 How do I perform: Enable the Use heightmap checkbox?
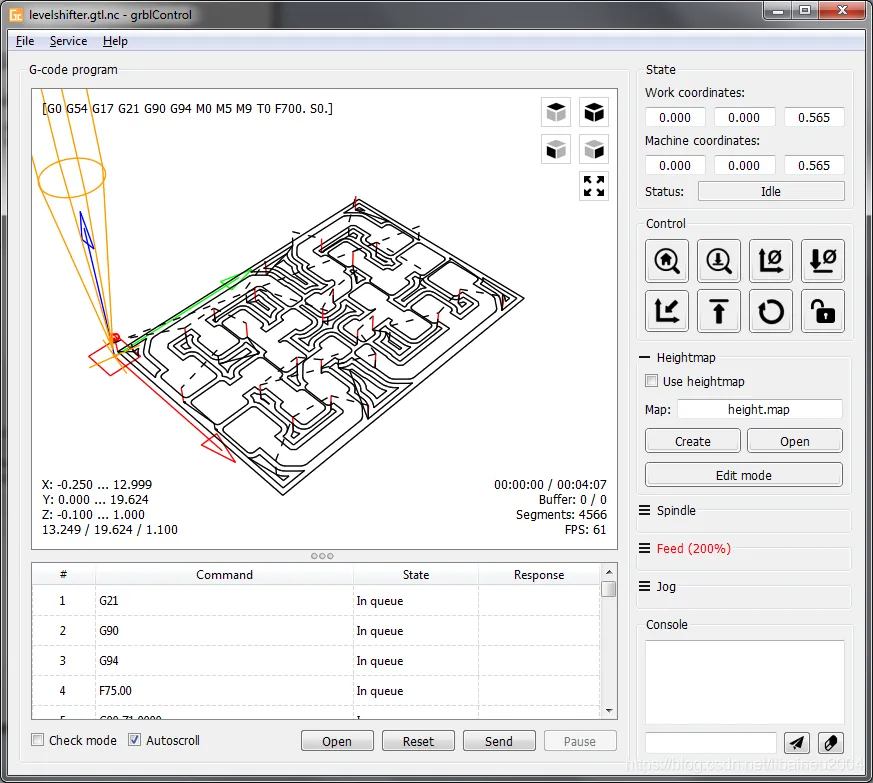(x=652, y=381)
